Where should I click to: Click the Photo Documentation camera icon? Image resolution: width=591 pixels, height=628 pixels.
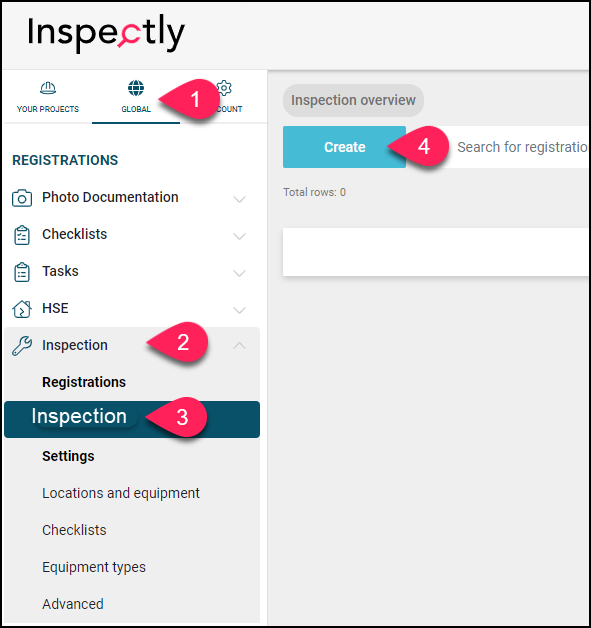(x=22, y=198)
